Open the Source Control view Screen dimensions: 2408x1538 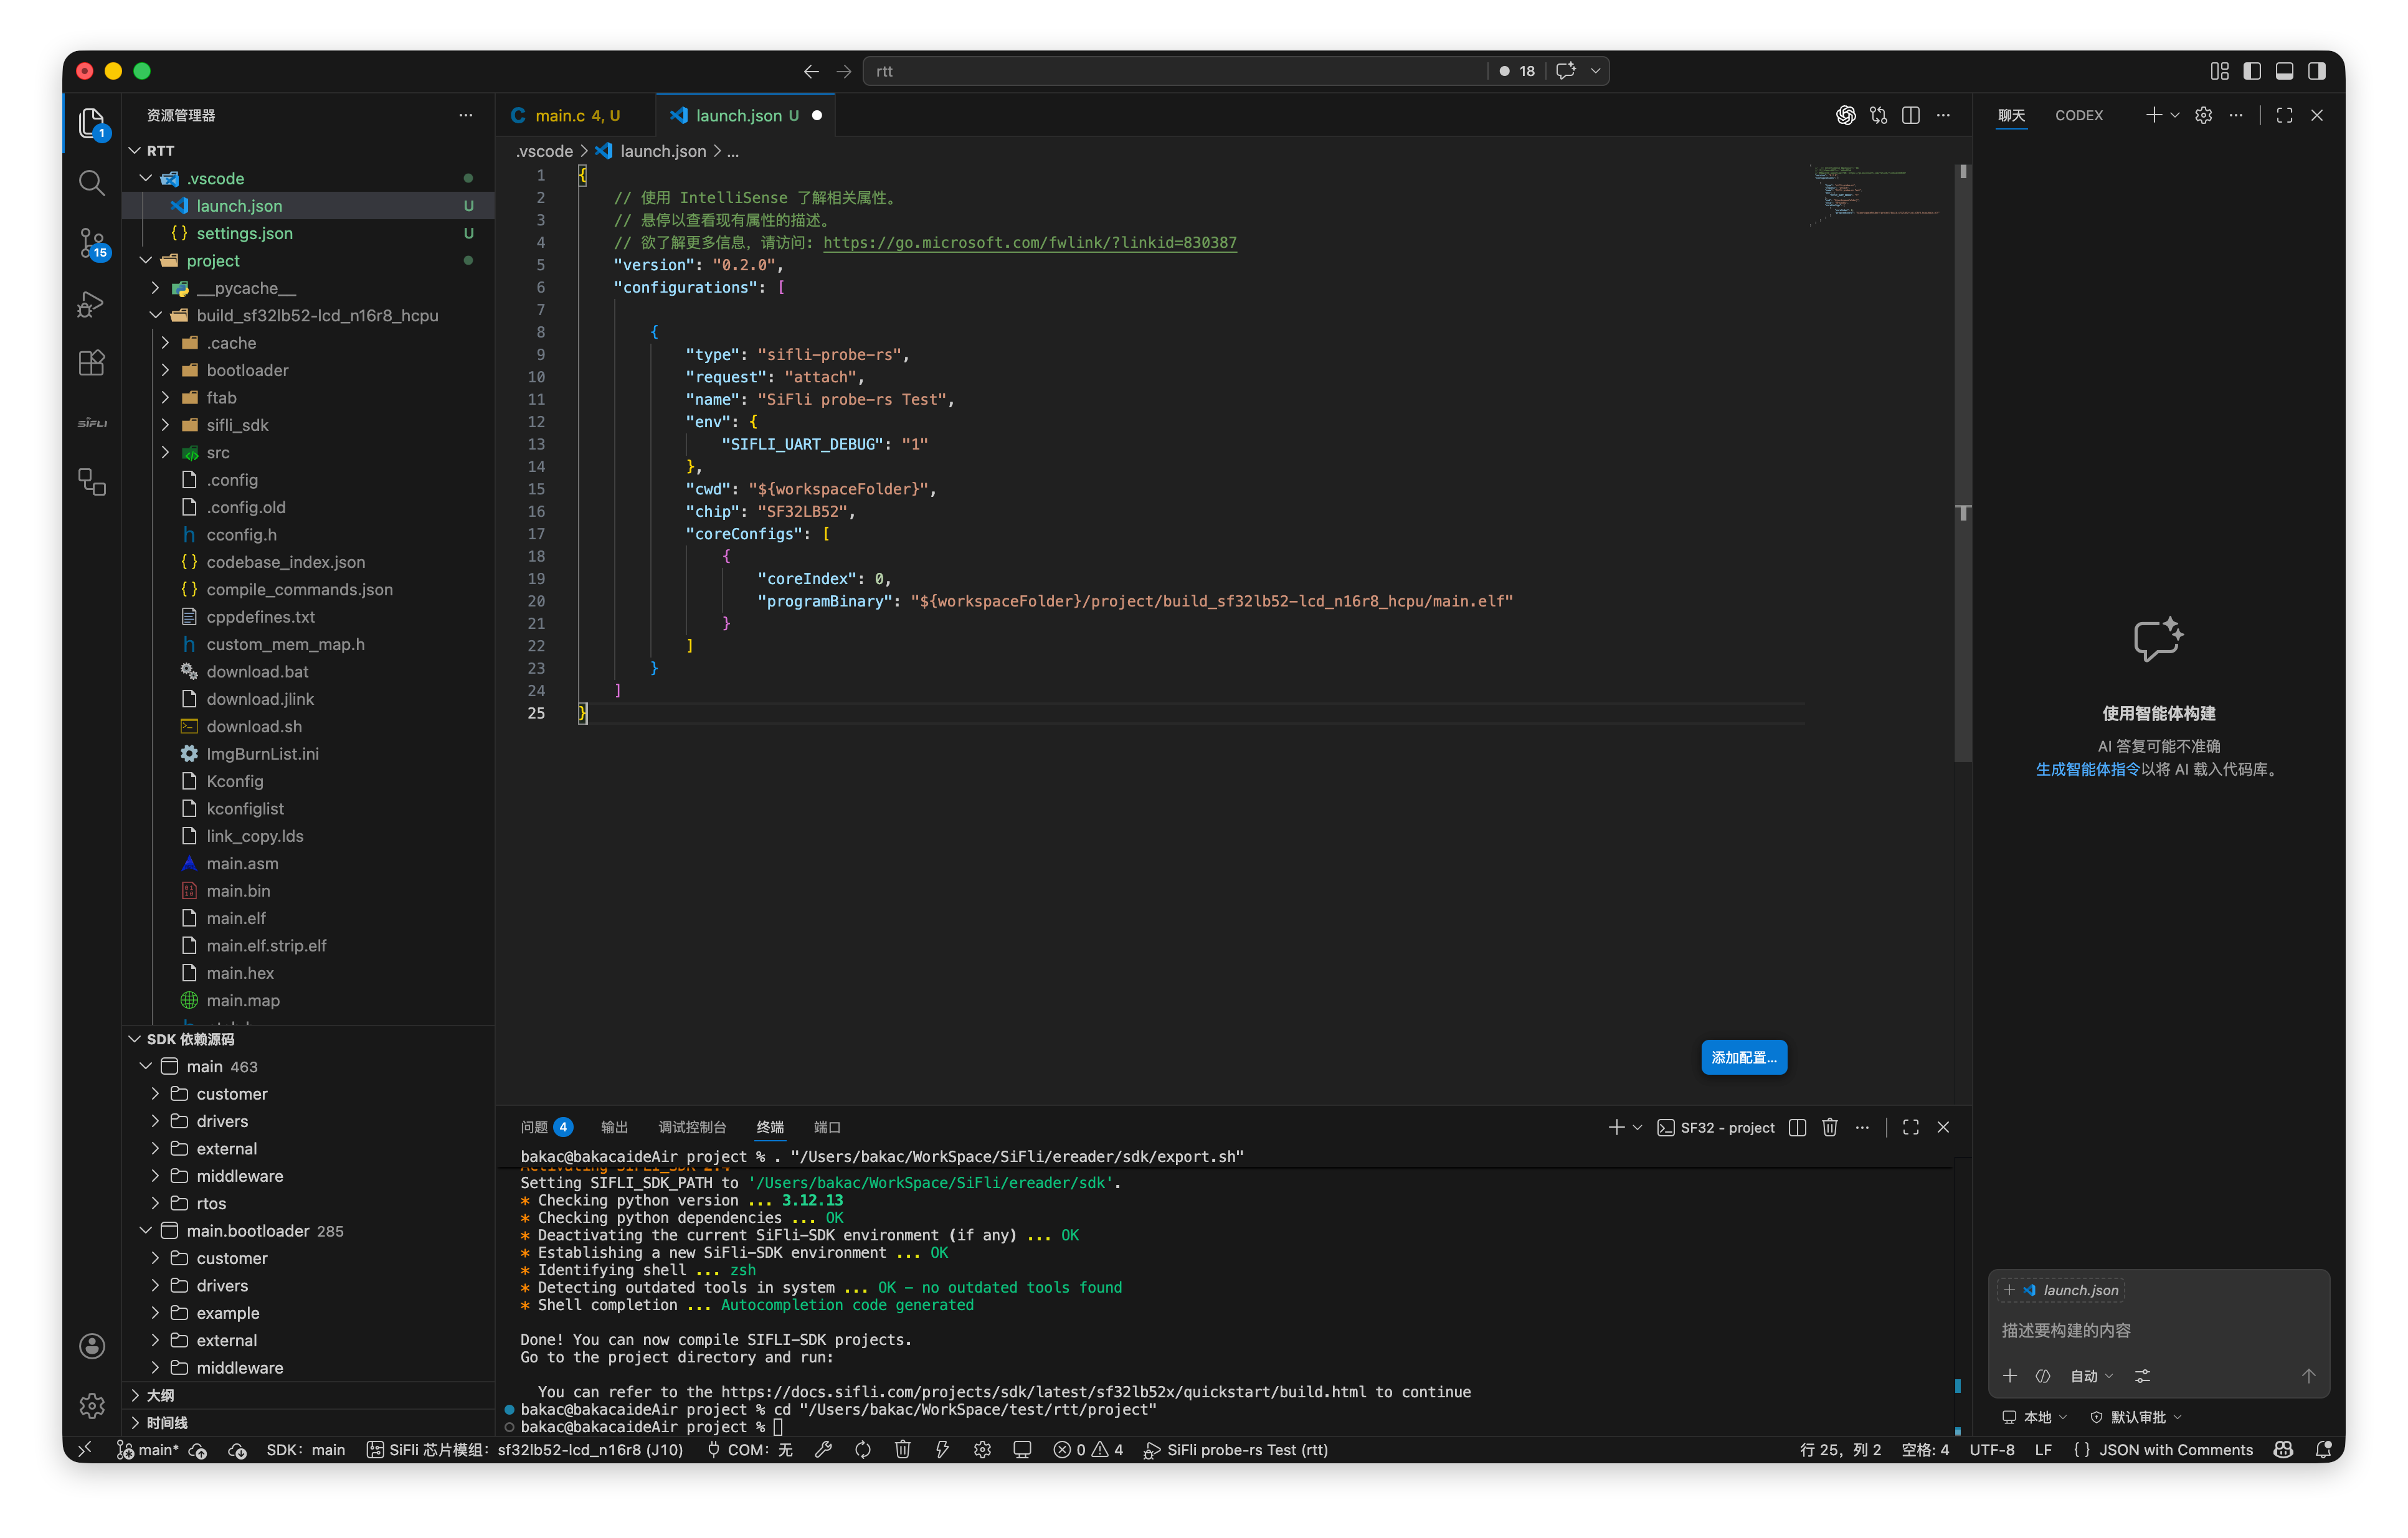click(91, 242)
